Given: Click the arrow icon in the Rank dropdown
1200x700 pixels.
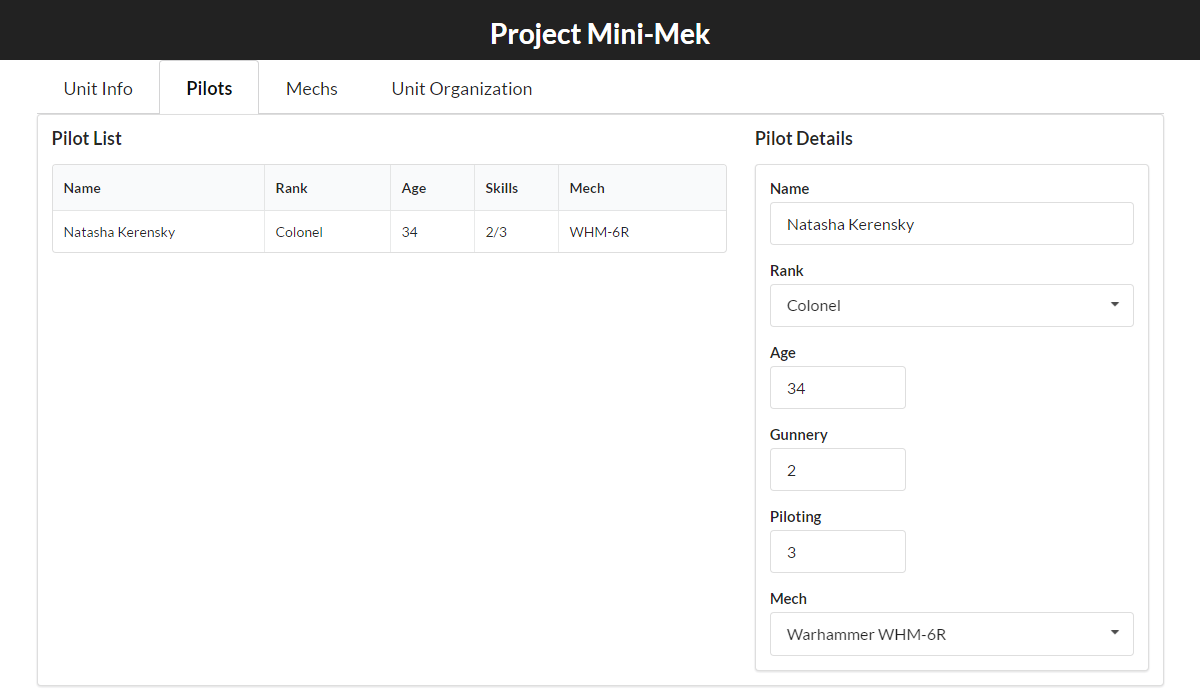Looking at the screenshot, I should 1114,305.
